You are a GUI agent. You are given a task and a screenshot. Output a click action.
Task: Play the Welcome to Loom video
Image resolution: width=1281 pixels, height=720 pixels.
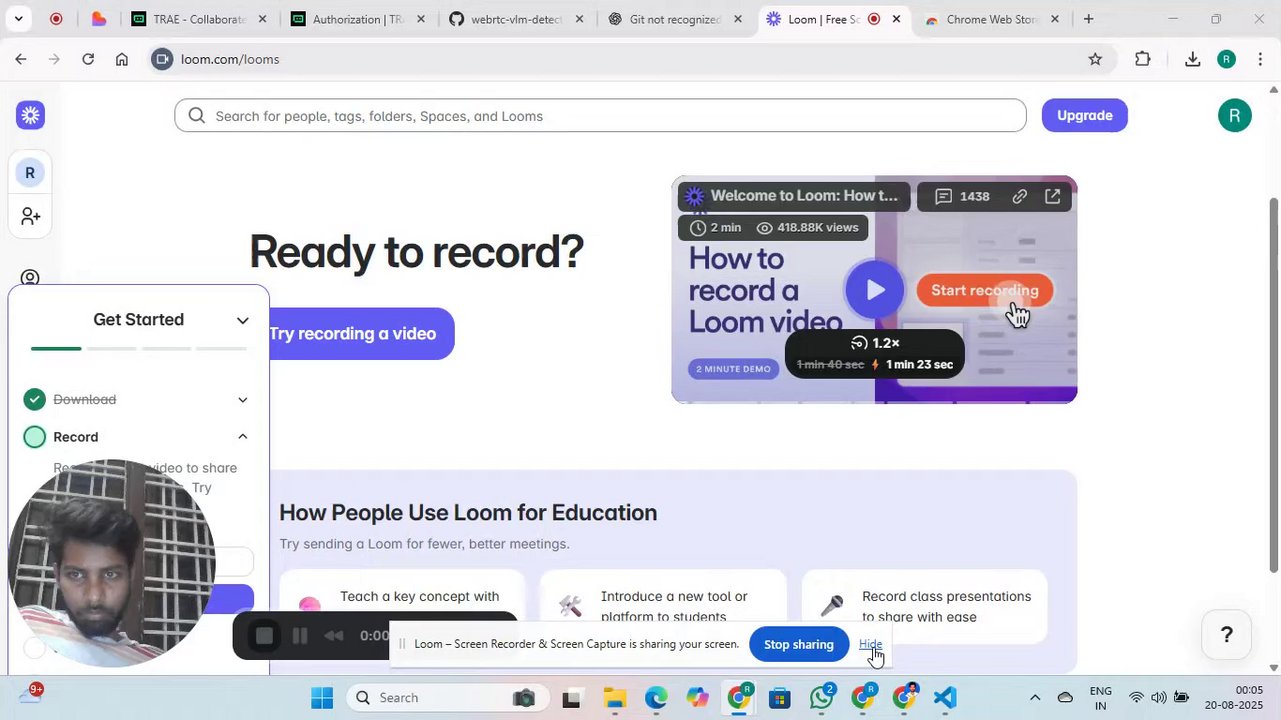[875, 290]
